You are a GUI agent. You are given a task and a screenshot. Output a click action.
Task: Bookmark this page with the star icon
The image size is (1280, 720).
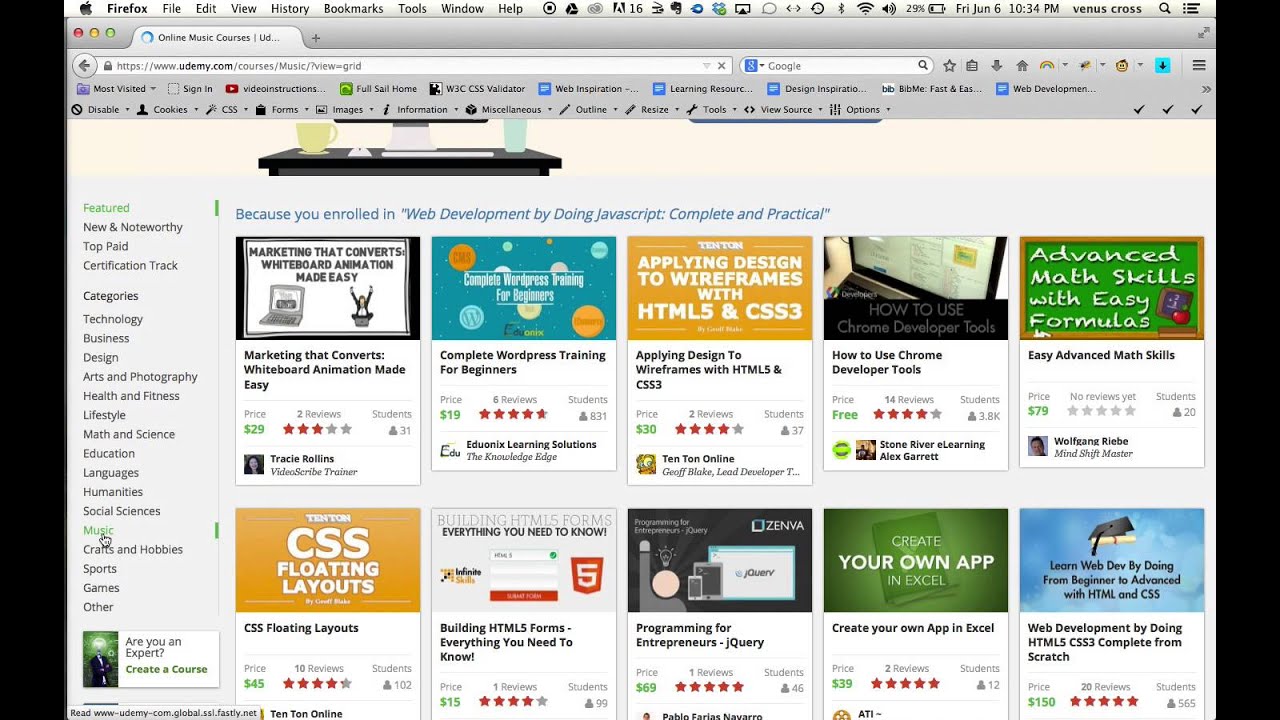click(950, 65)
